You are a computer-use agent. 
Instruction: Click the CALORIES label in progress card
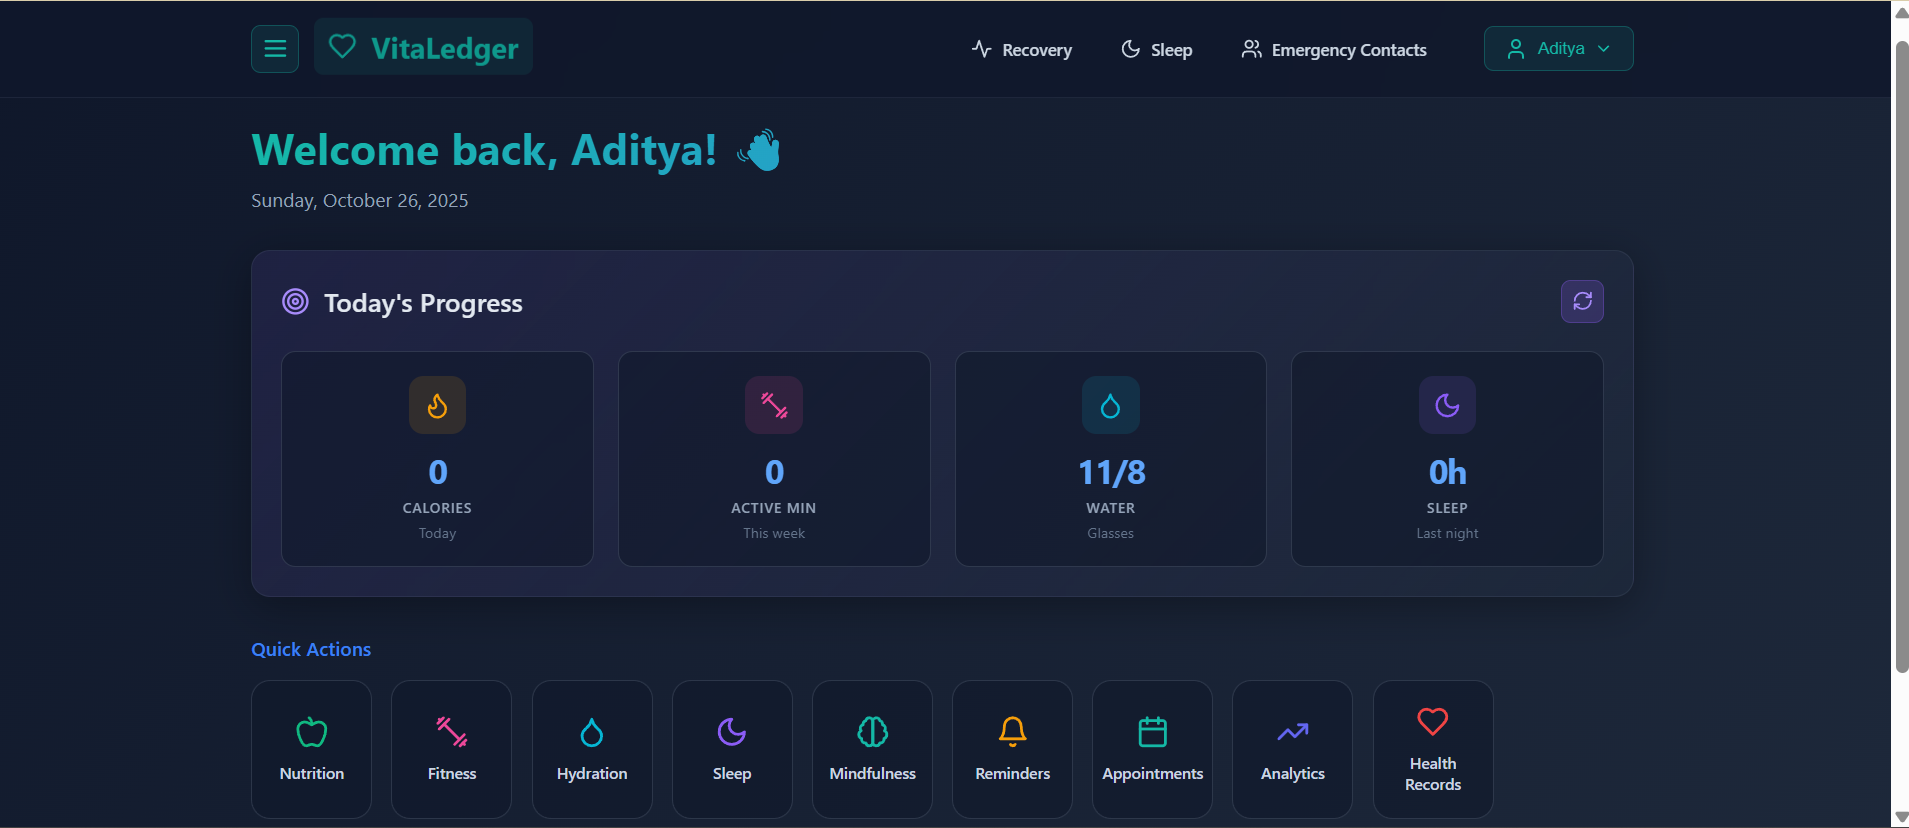(437, 508)
